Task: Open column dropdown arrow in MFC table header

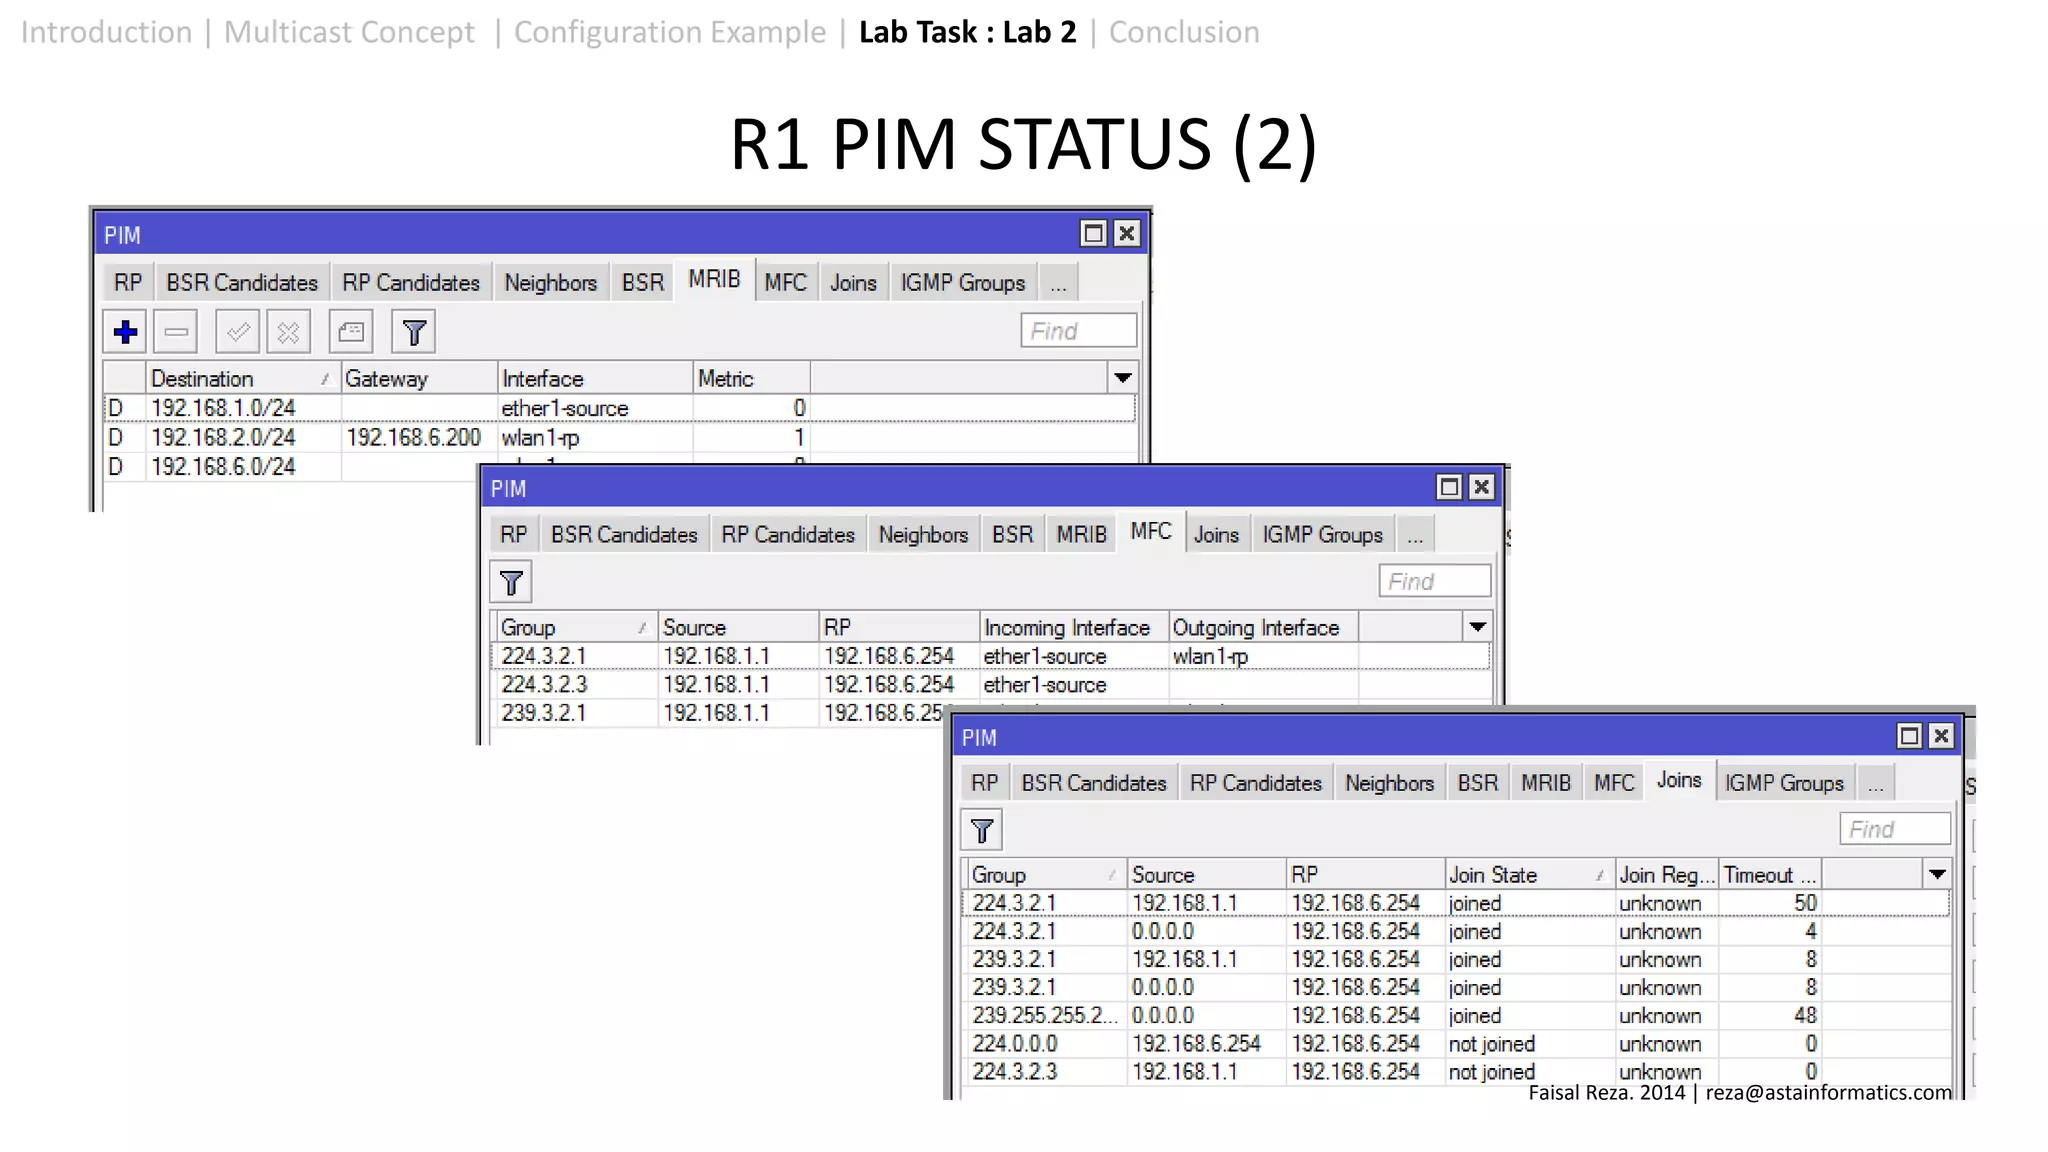Action: click(x=1477, y=627)
